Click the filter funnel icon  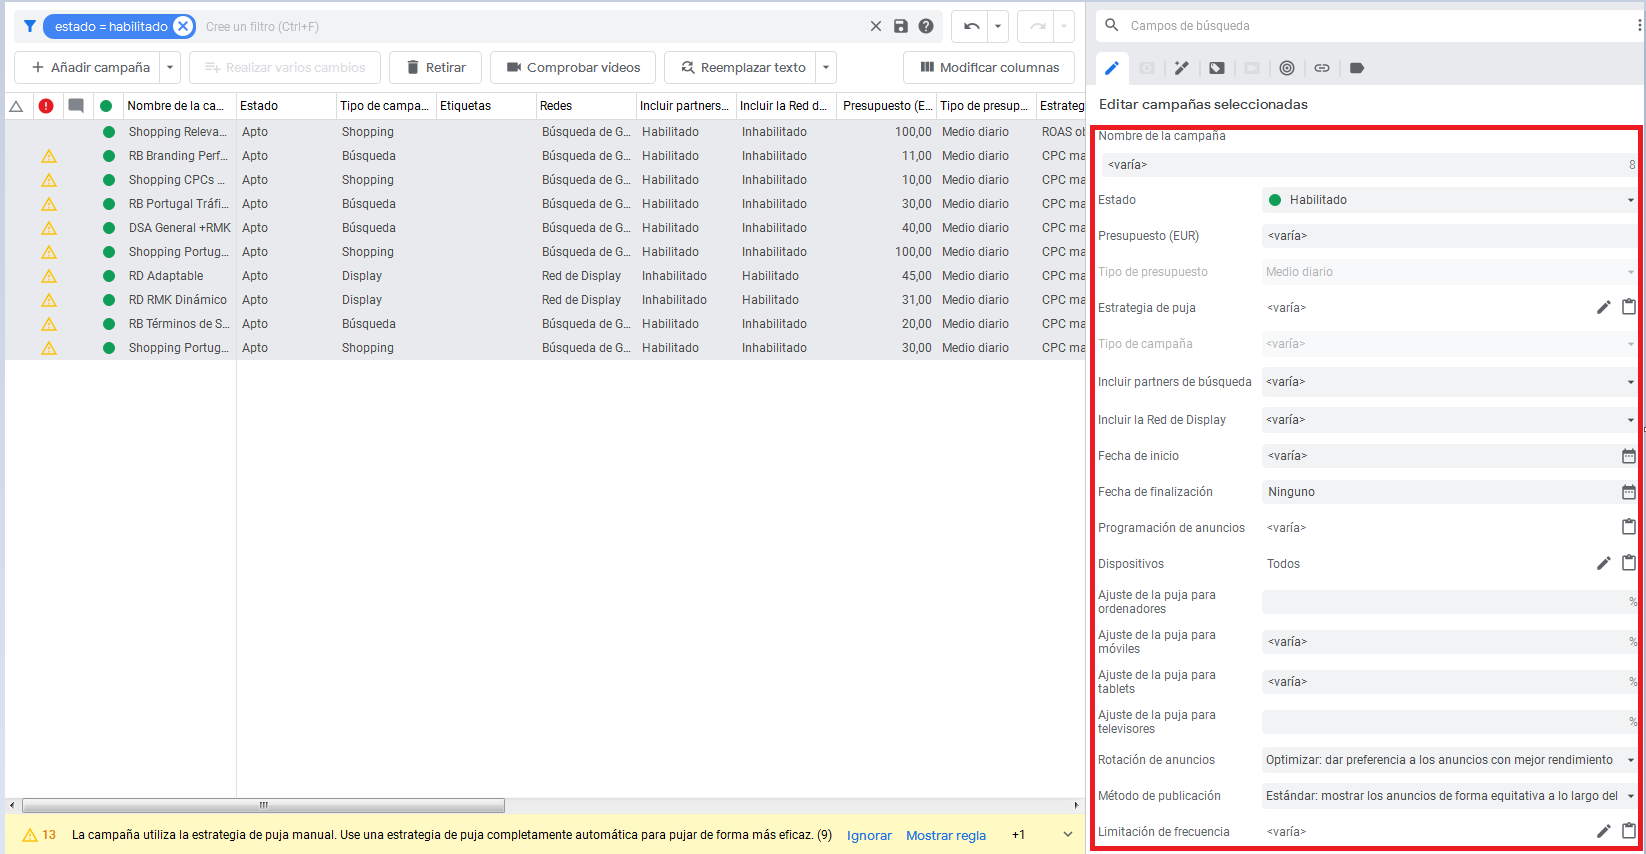point(30,26)
